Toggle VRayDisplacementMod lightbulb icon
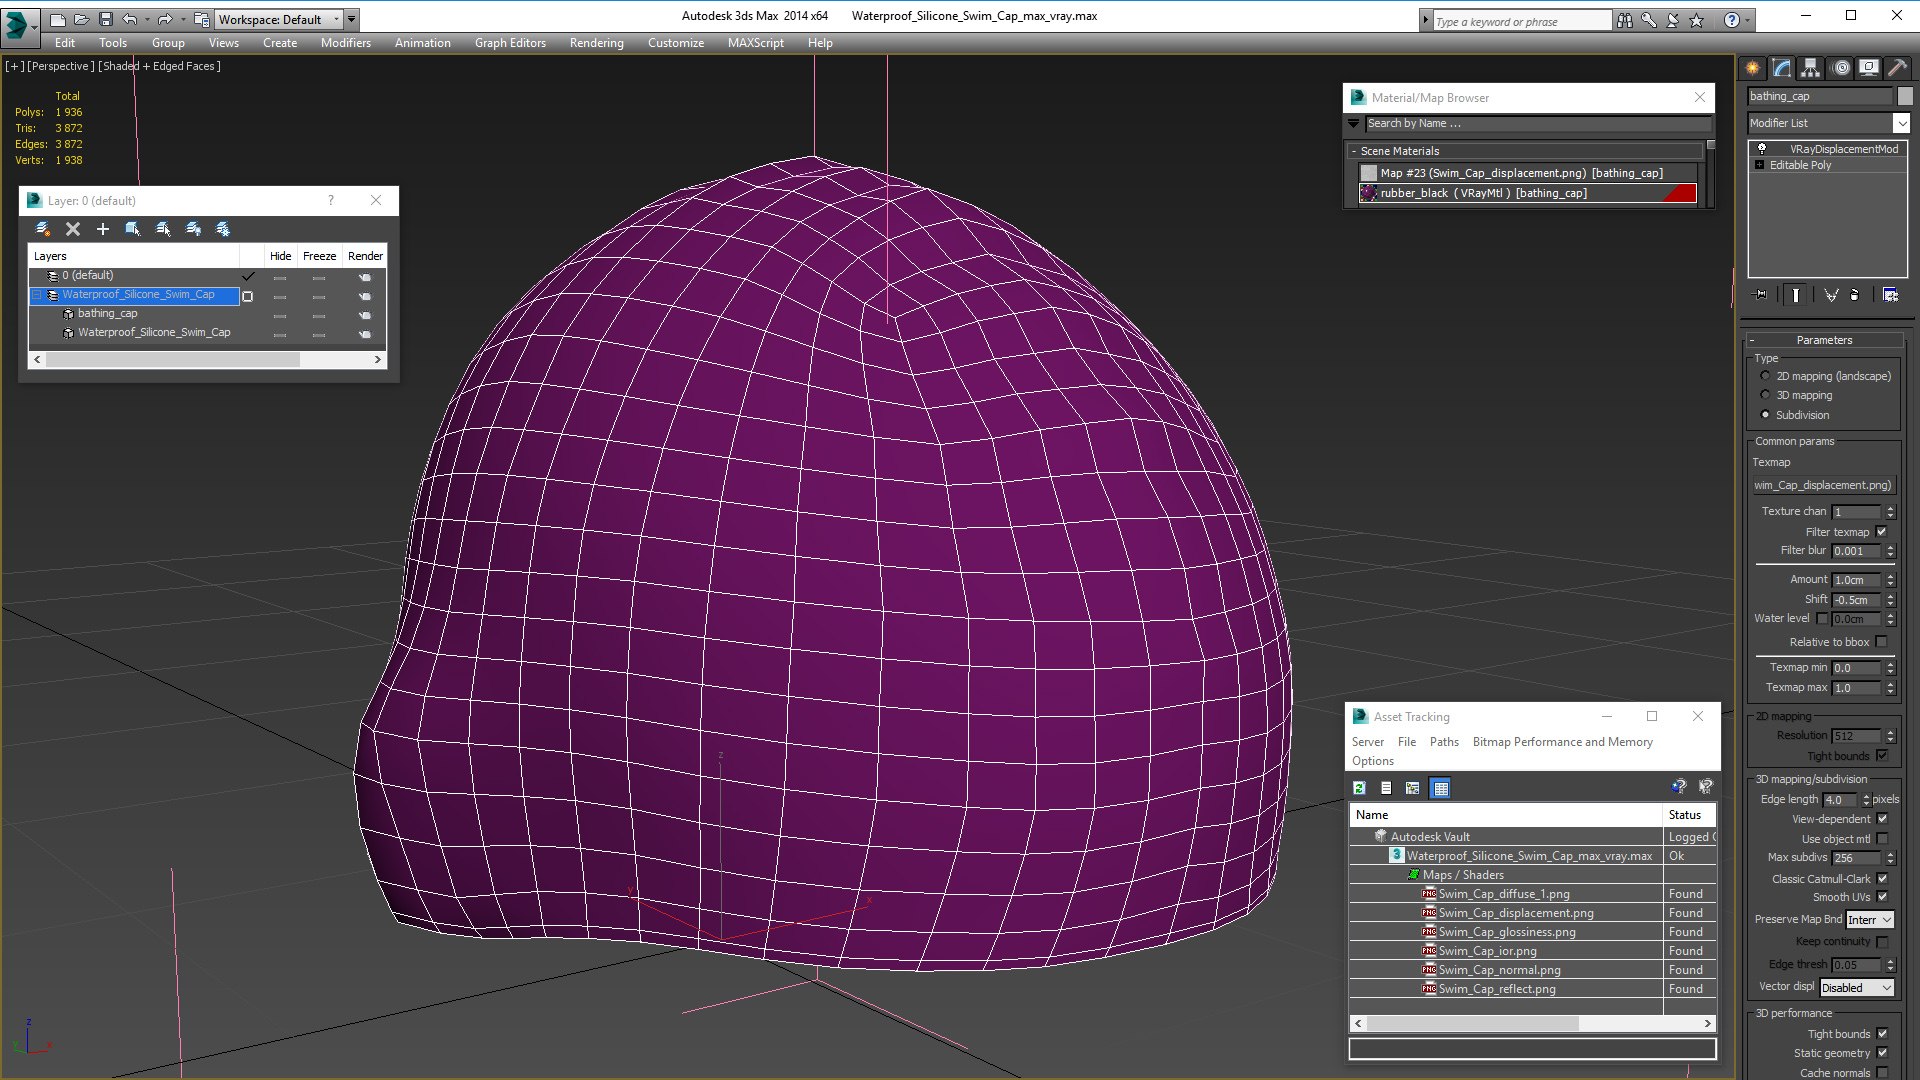 pyautogui.click(x=1762, y=149)
